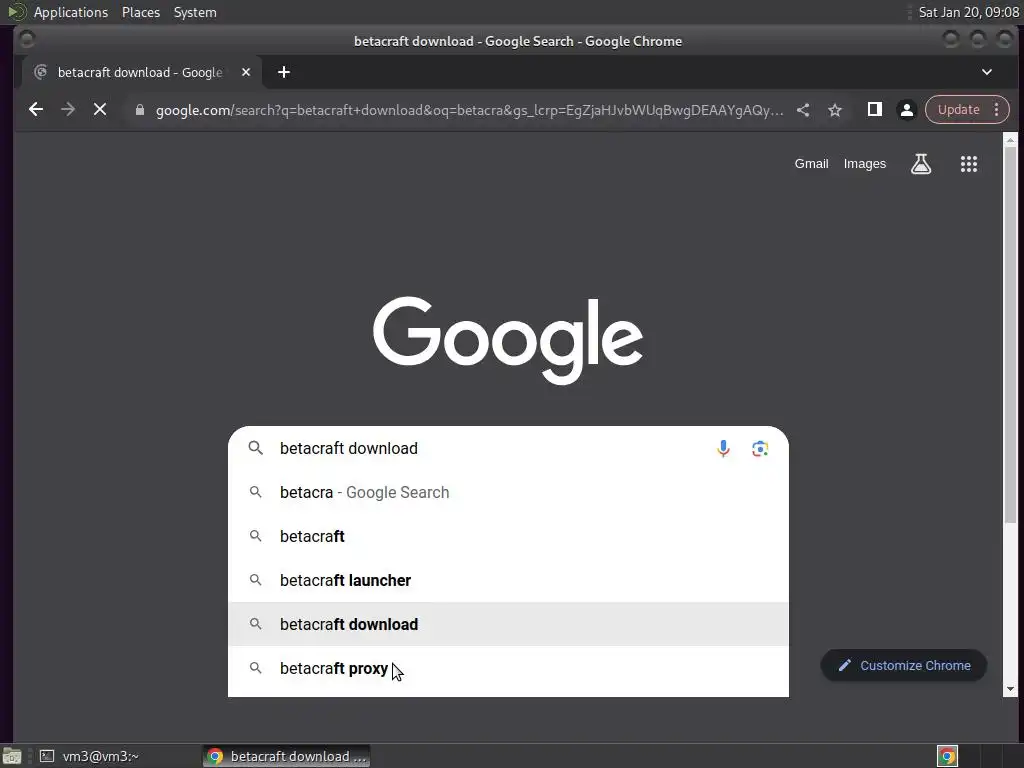Click the page vertical scrollbar thumb
This screenshot has height=768, width=1024.
[x=1010, y=334]
